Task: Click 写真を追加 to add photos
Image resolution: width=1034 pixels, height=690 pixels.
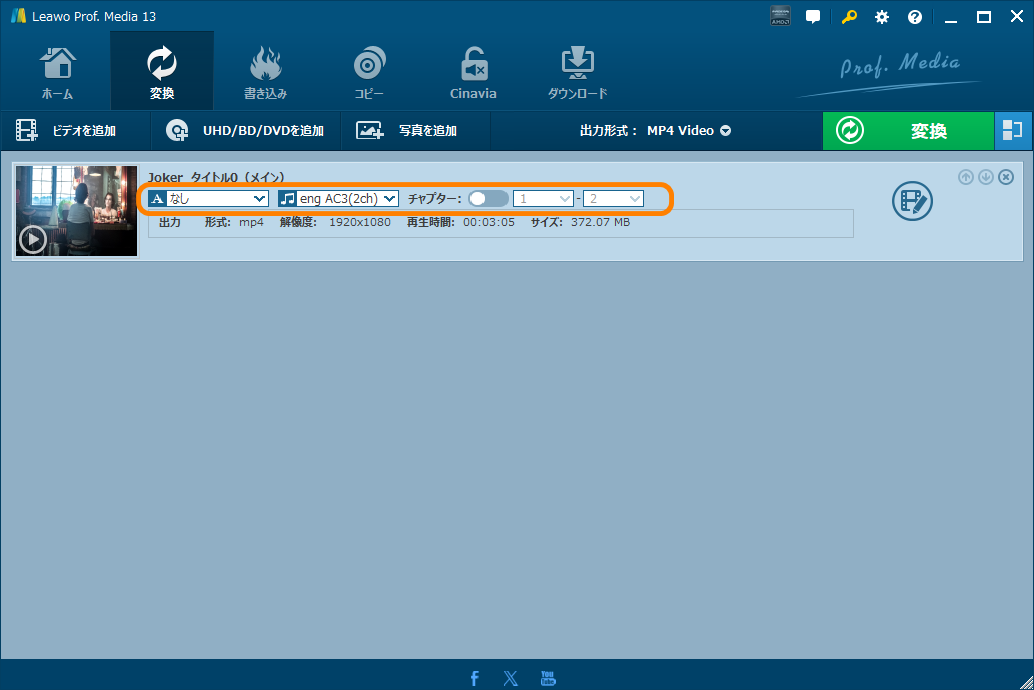Action: click(407, 131)
